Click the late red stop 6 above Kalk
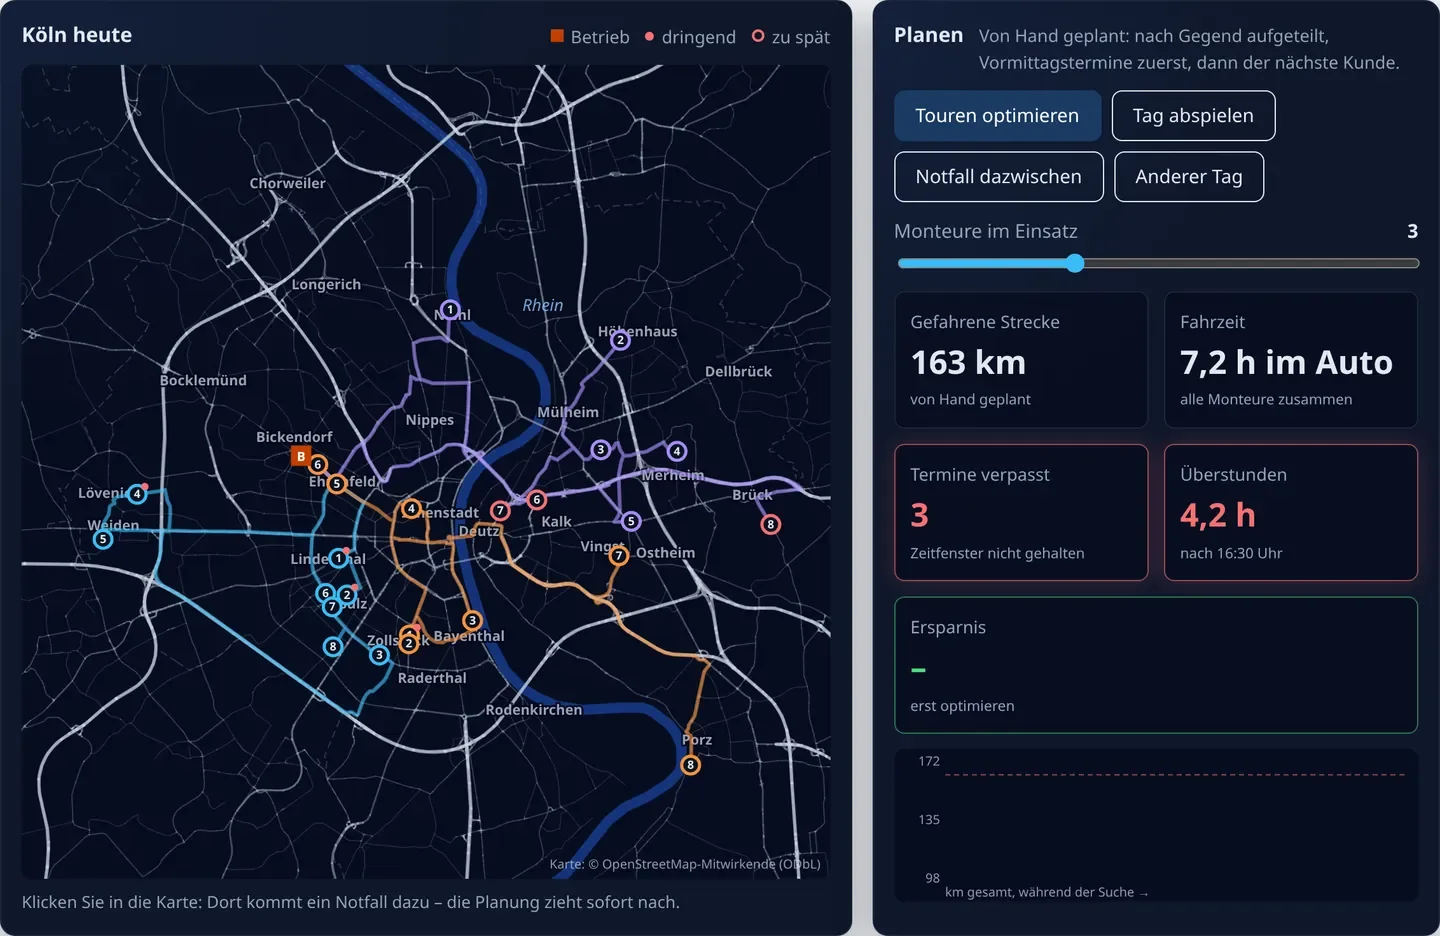The width and height of the screenshot is (1440, 936). (537, 499)
